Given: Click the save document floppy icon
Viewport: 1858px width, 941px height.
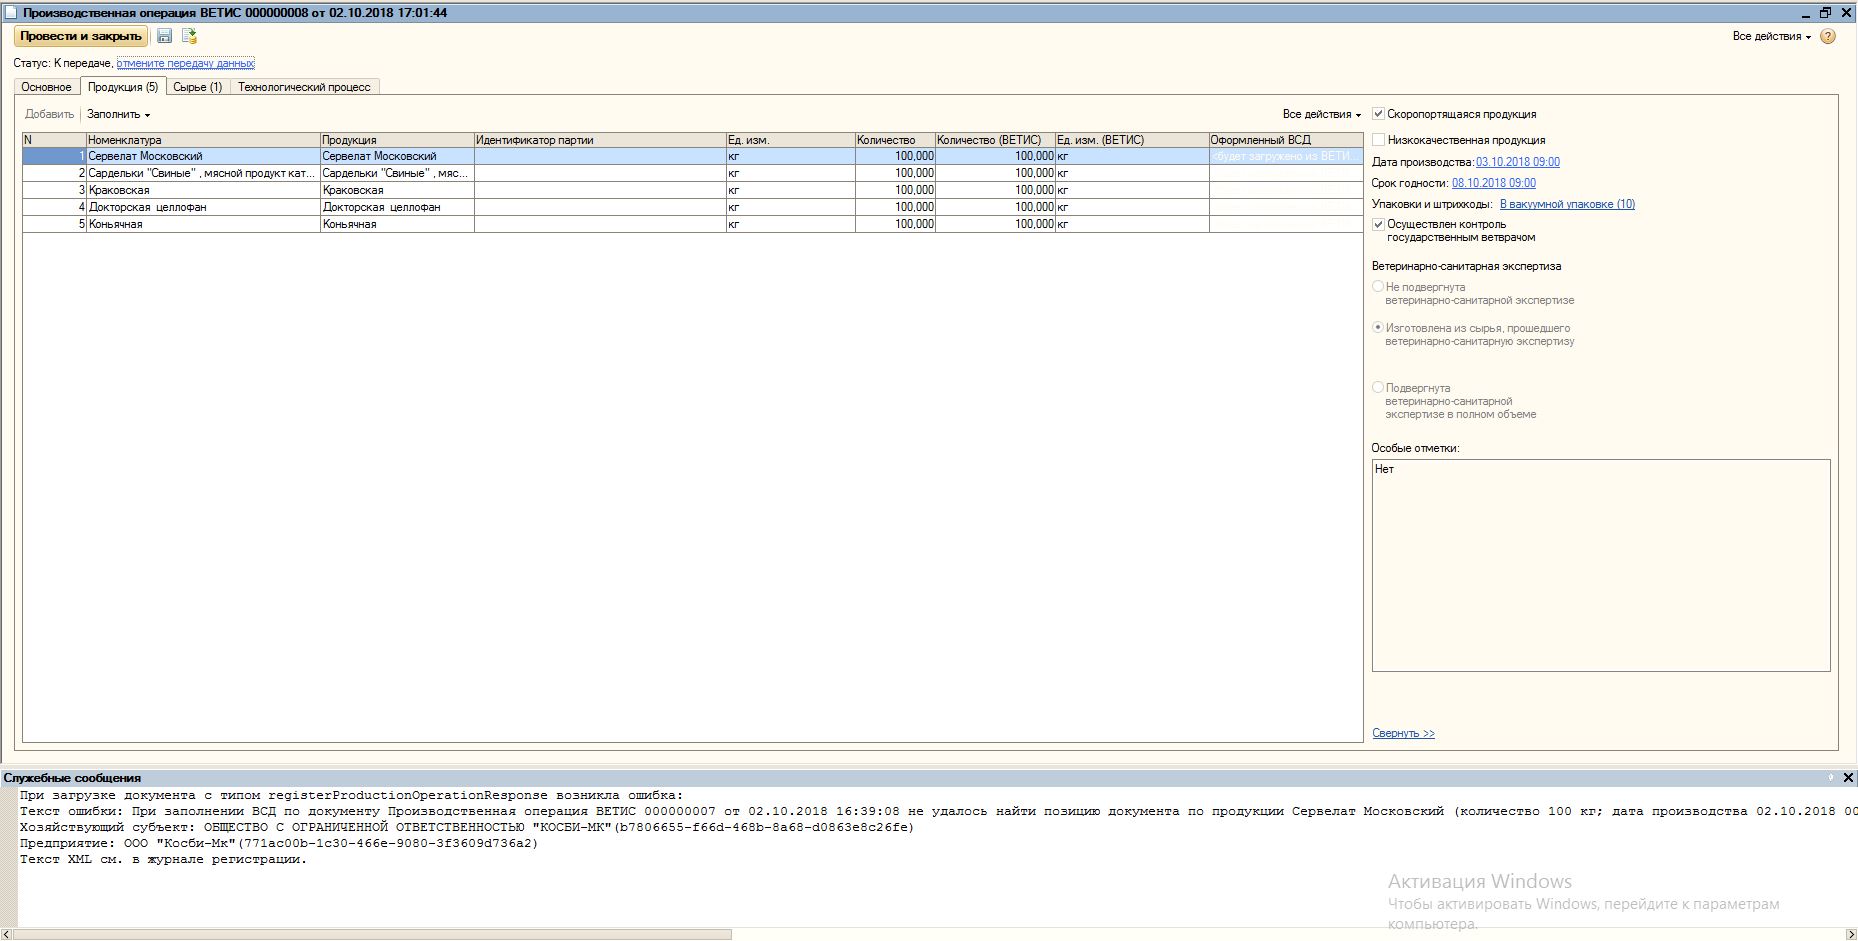Looking at the screenshot, I should [x=165, y=36].
